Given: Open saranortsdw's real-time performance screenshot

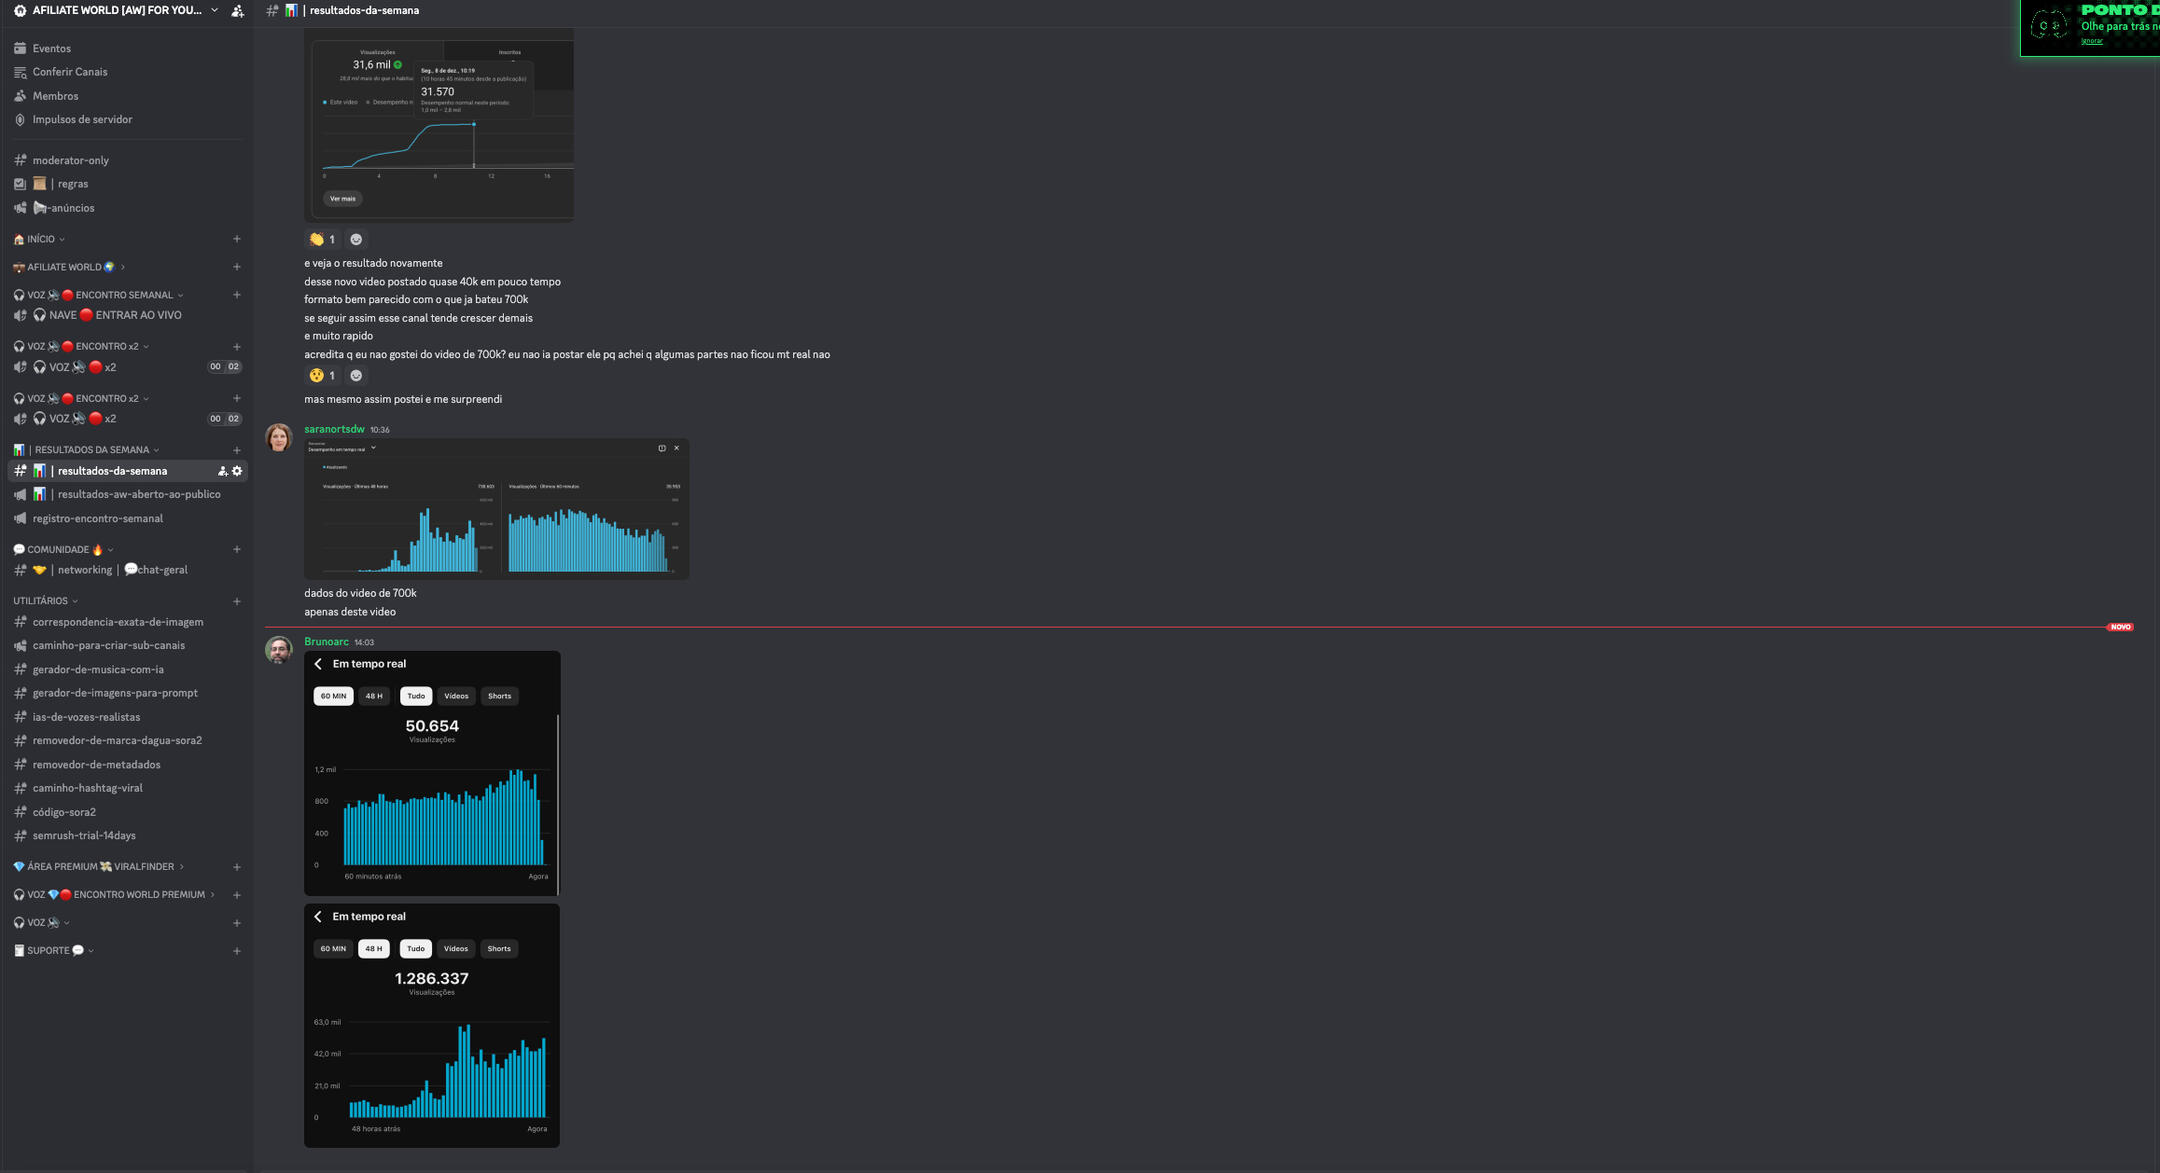Looking at the screenshot, I should click(496, 510).
